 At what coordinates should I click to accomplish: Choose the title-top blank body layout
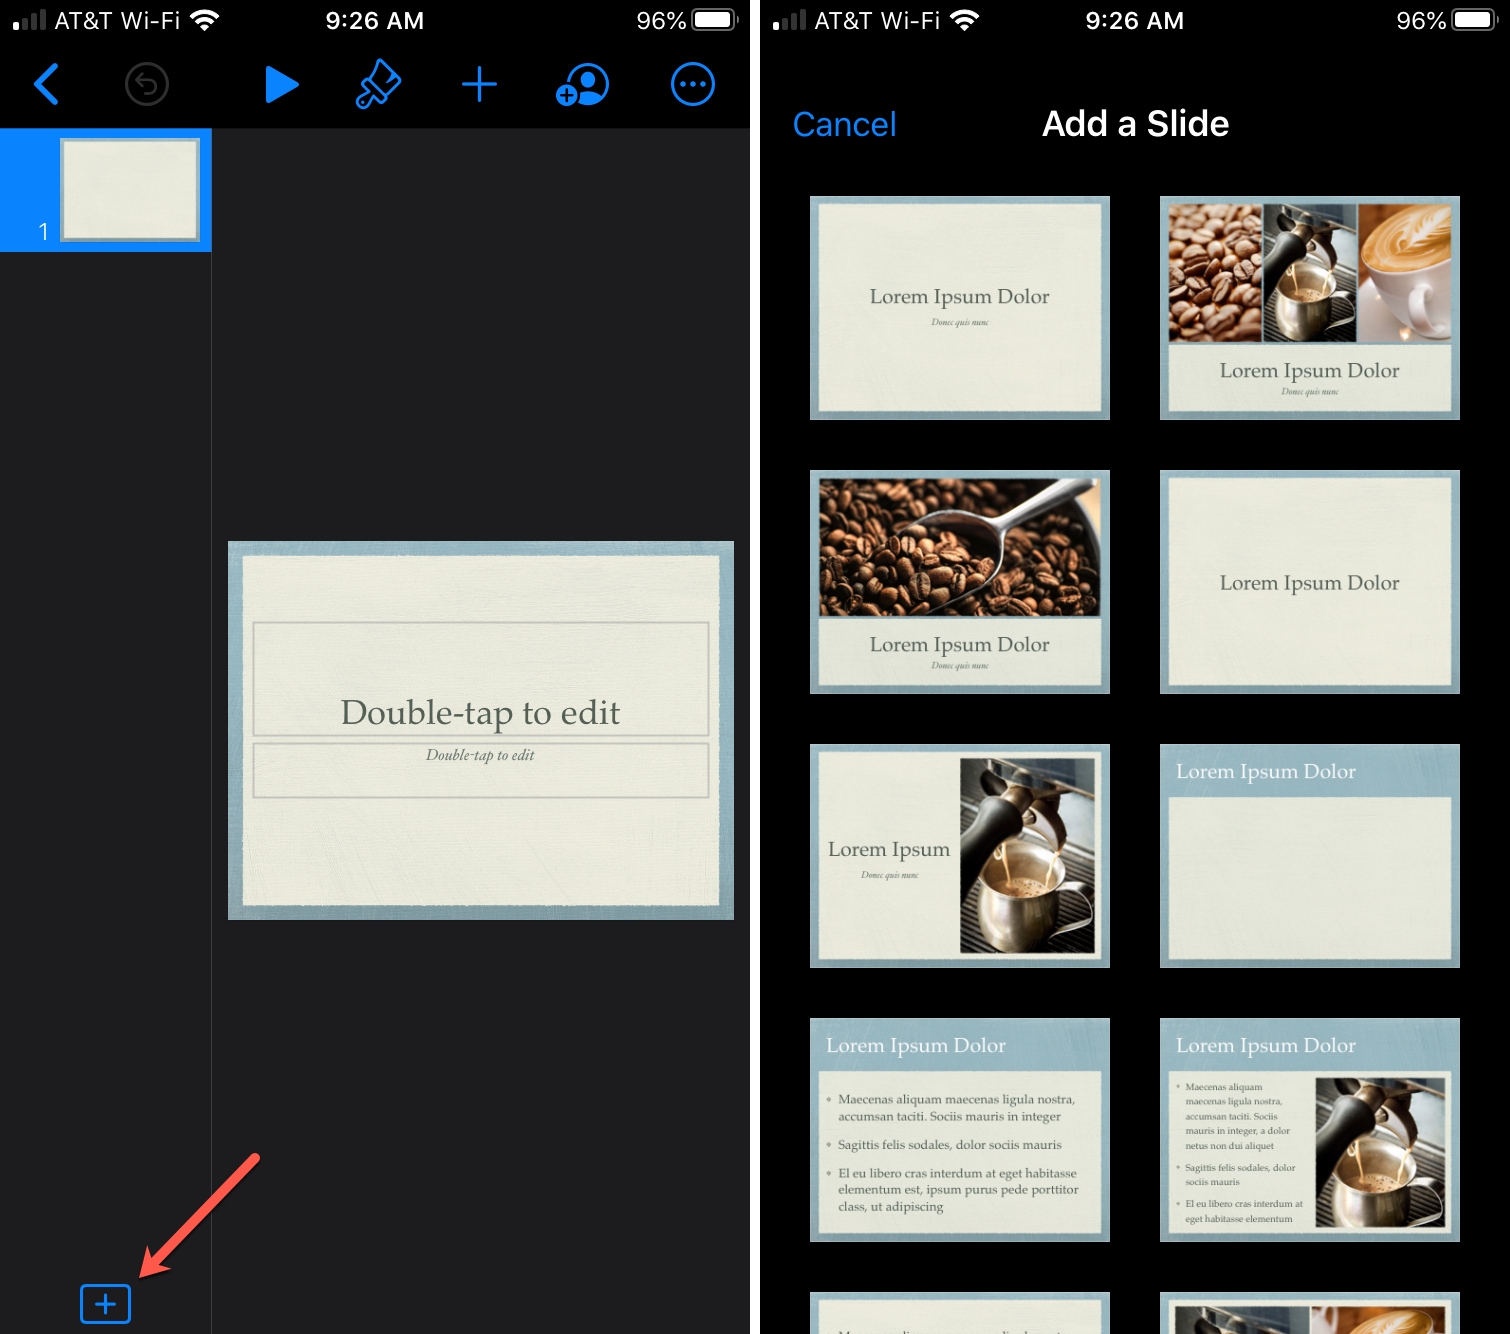(x=1310, y=856)
